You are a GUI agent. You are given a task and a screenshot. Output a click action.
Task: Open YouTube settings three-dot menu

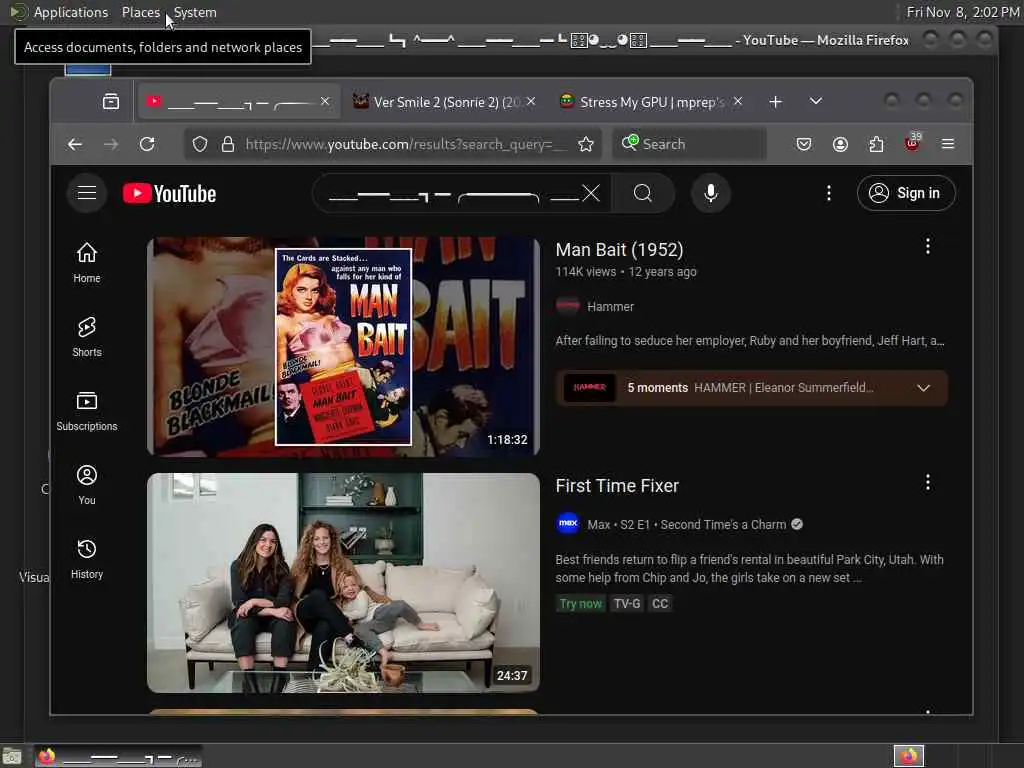coord(829,193)
